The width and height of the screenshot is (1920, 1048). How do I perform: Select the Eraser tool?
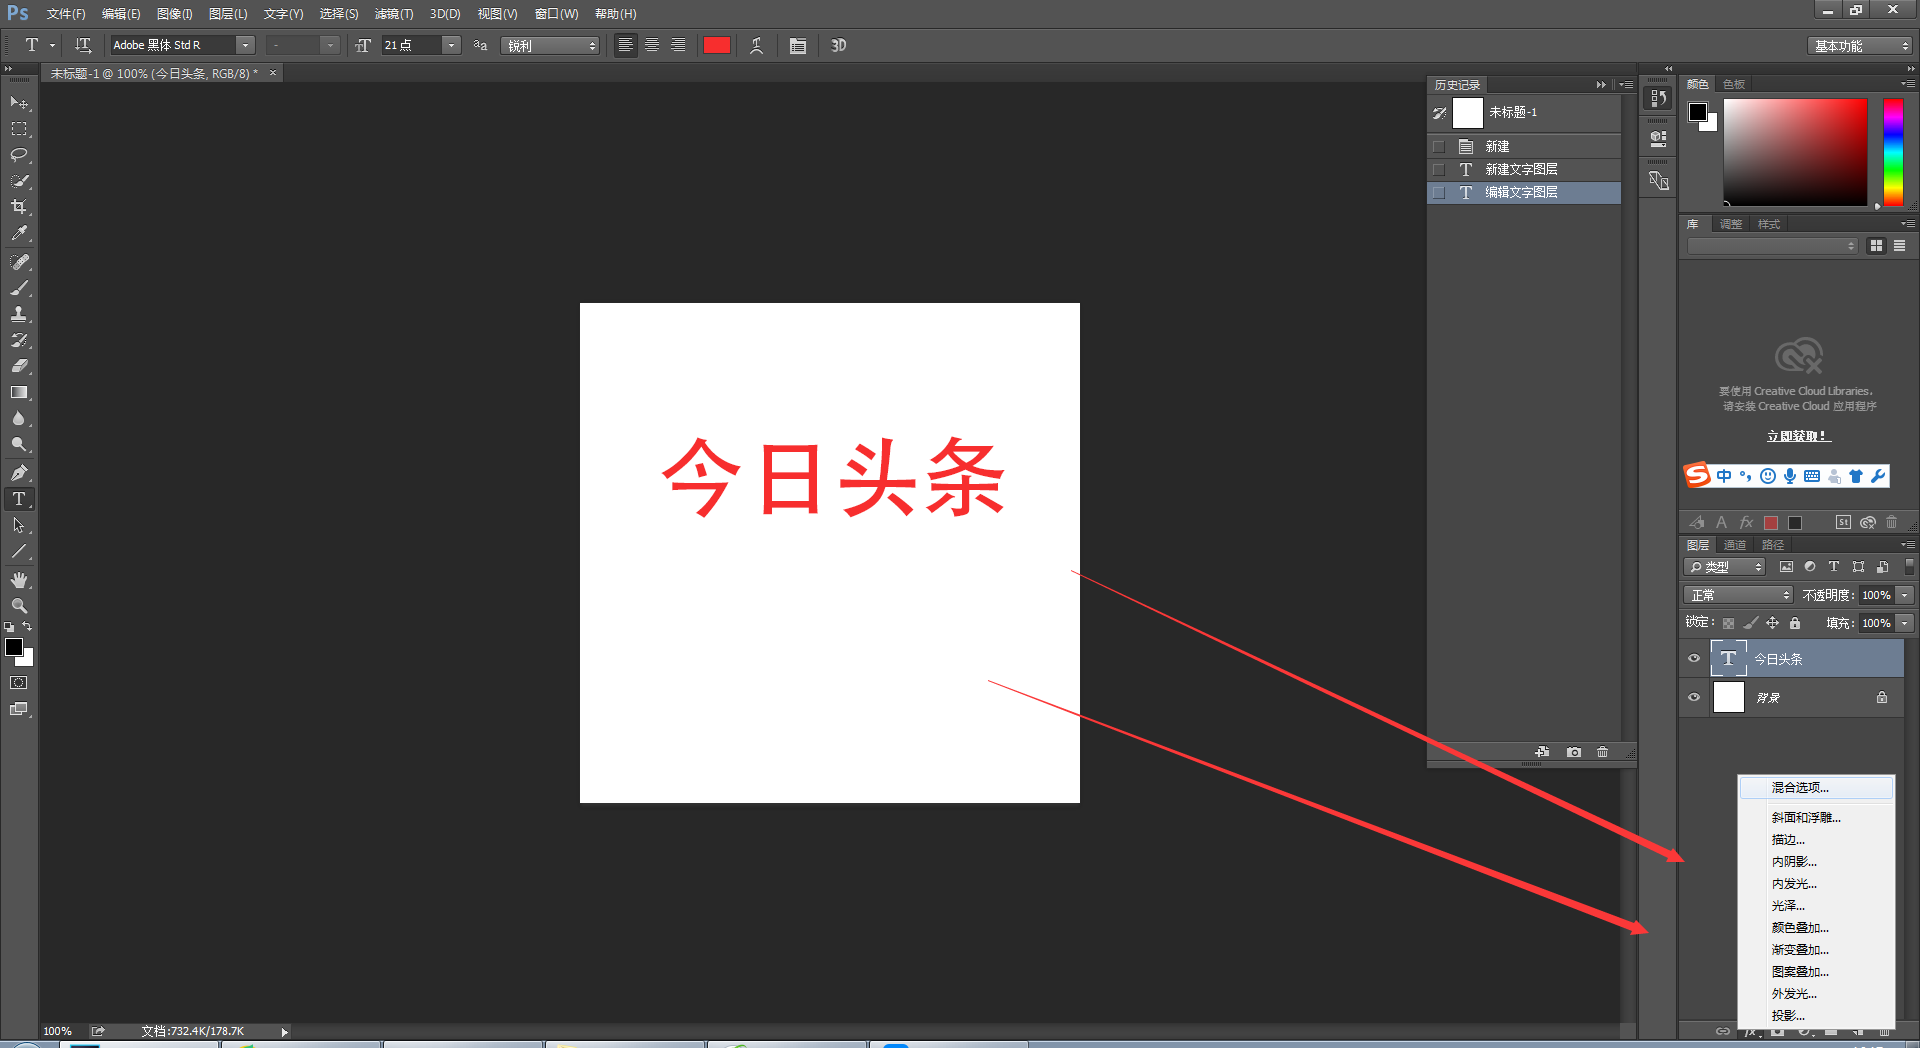[x=19, y=366]
